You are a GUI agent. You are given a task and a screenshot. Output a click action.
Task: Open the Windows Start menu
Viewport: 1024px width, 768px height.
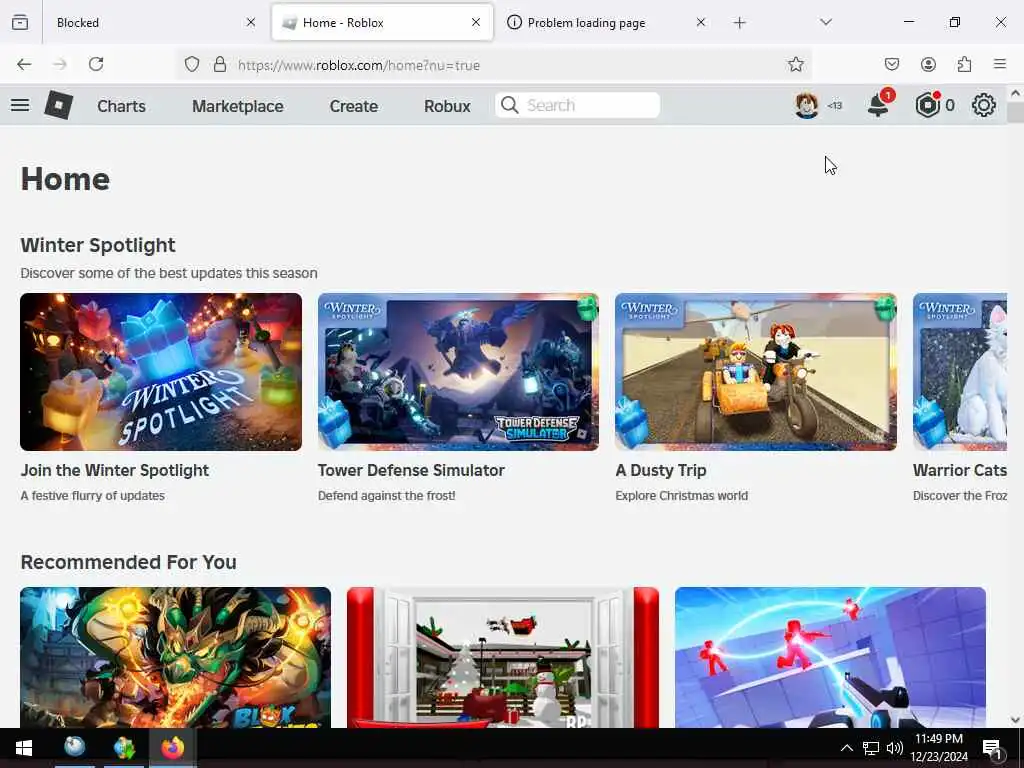coord(24,748)
